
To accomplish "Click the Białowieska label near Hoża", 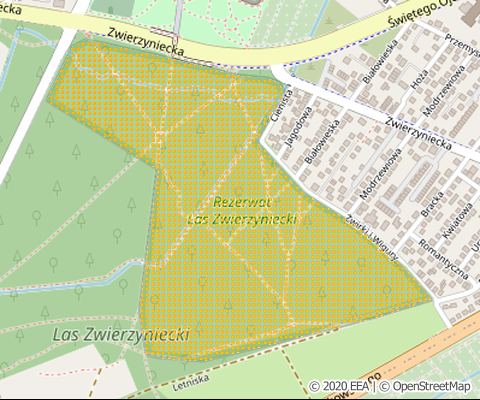I will click(380, 61).
